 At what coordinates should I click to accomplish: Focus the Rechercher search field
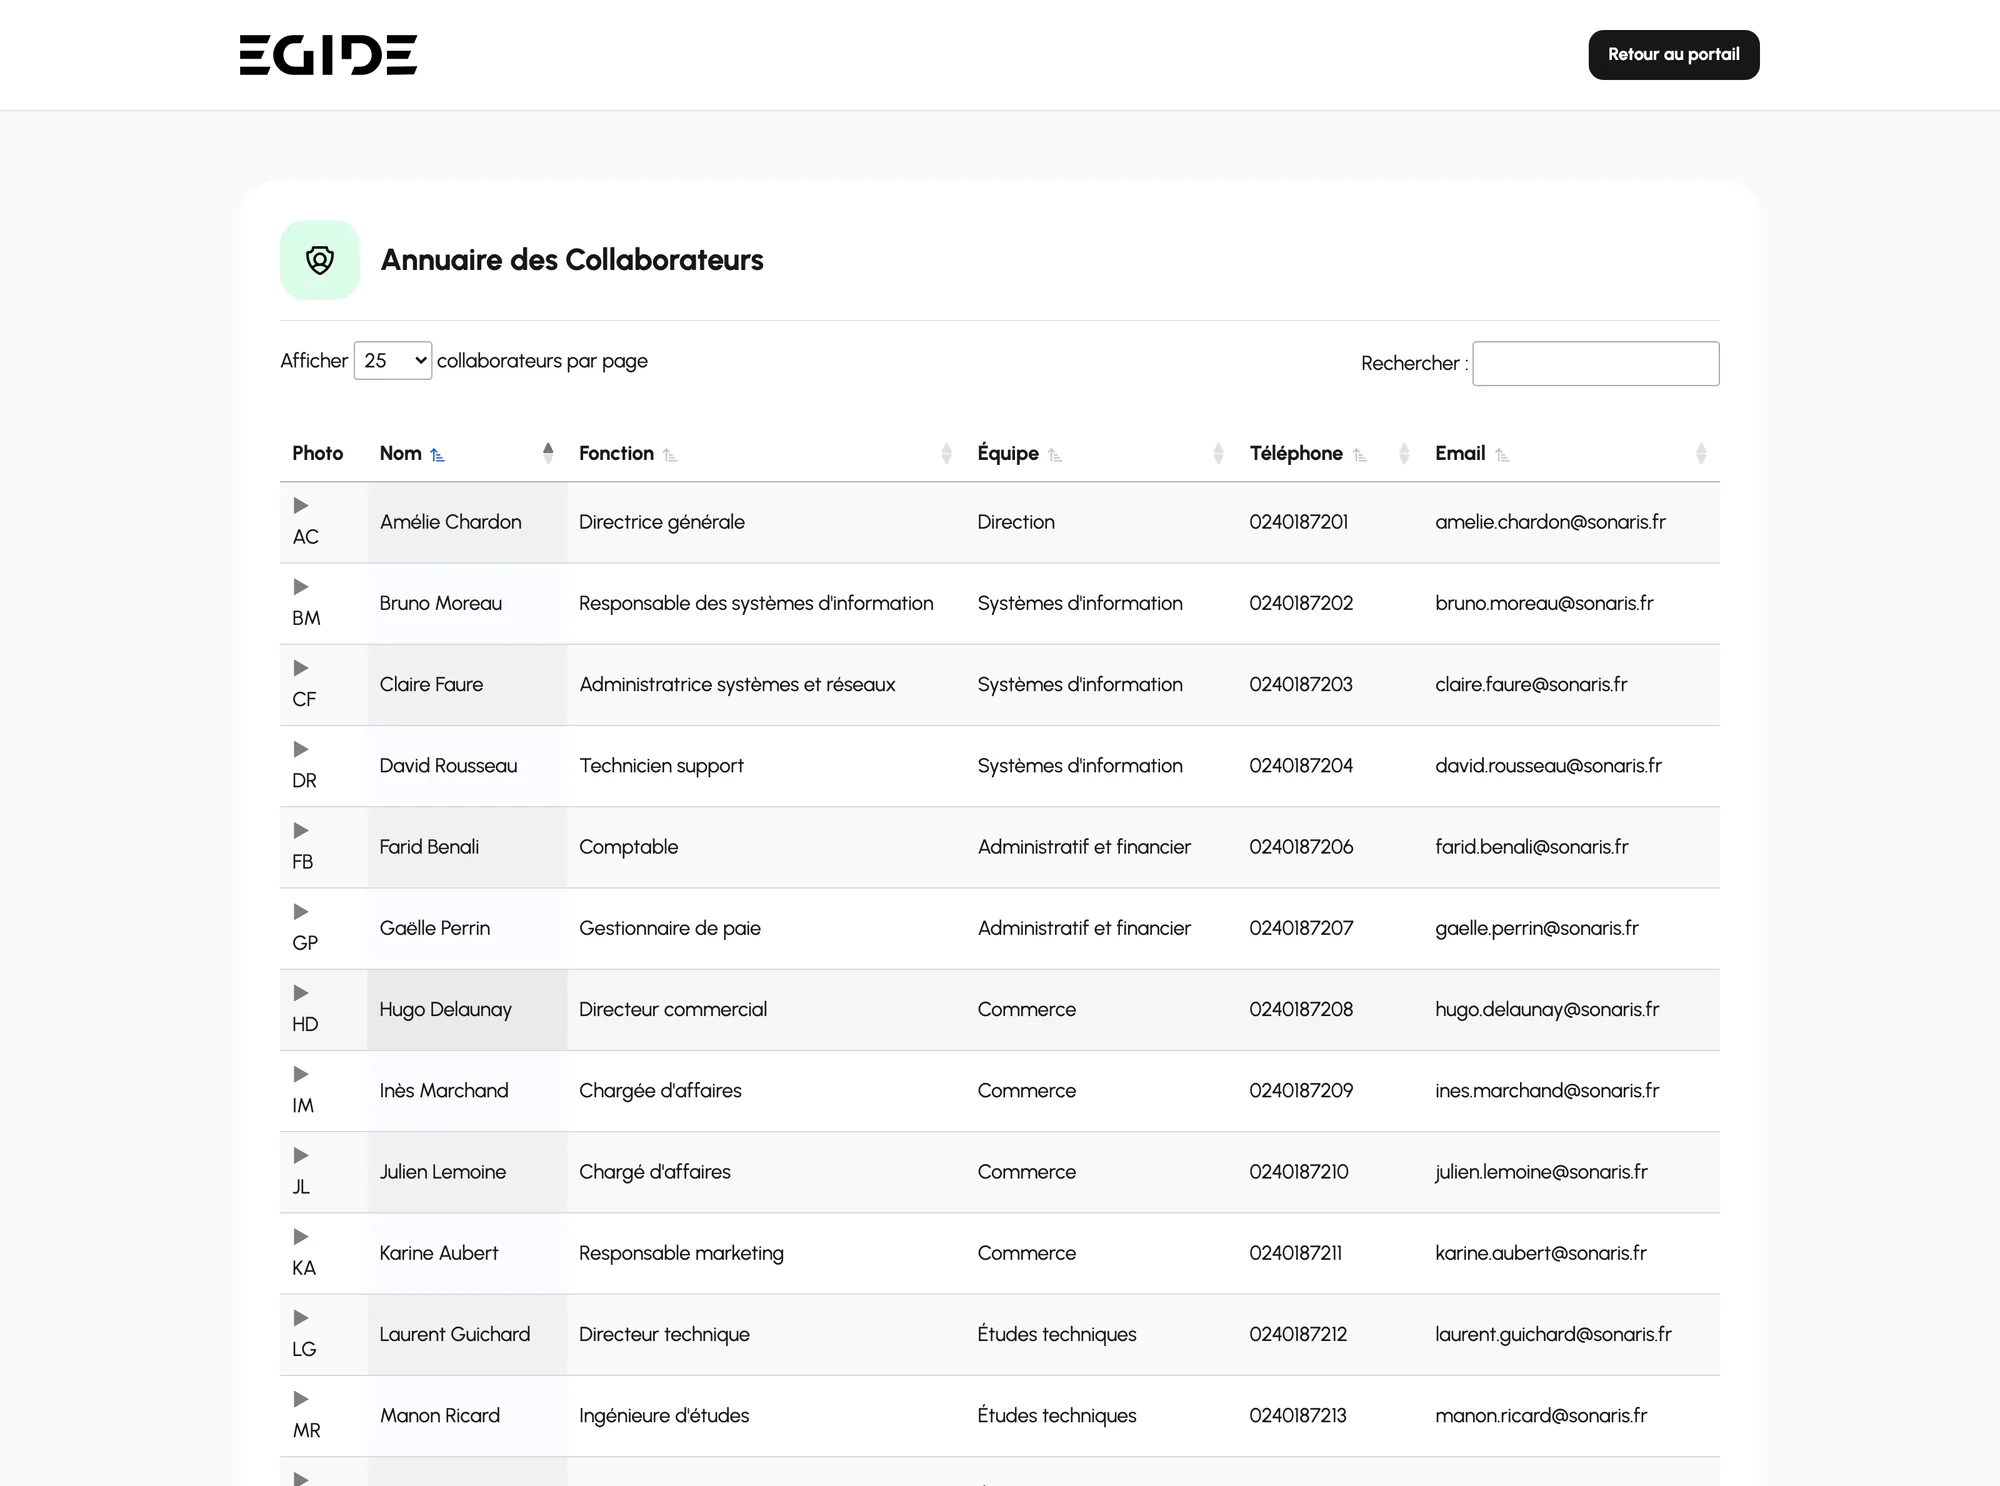[x=1596, y=364]
